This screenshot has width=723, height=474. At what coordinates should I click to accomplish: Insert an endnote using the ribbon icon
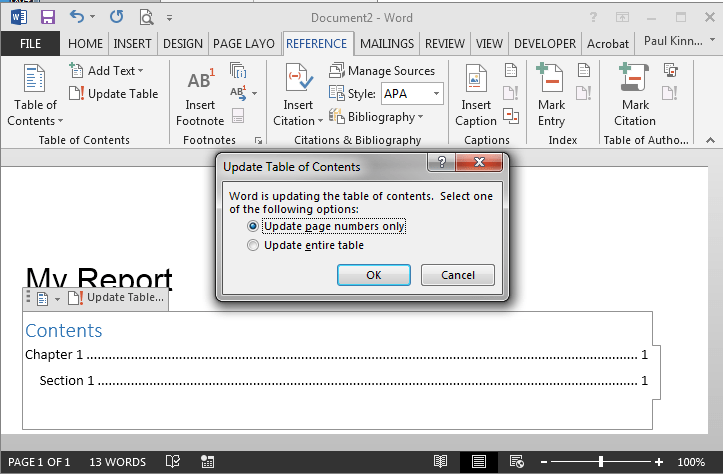tap(238, 71)
